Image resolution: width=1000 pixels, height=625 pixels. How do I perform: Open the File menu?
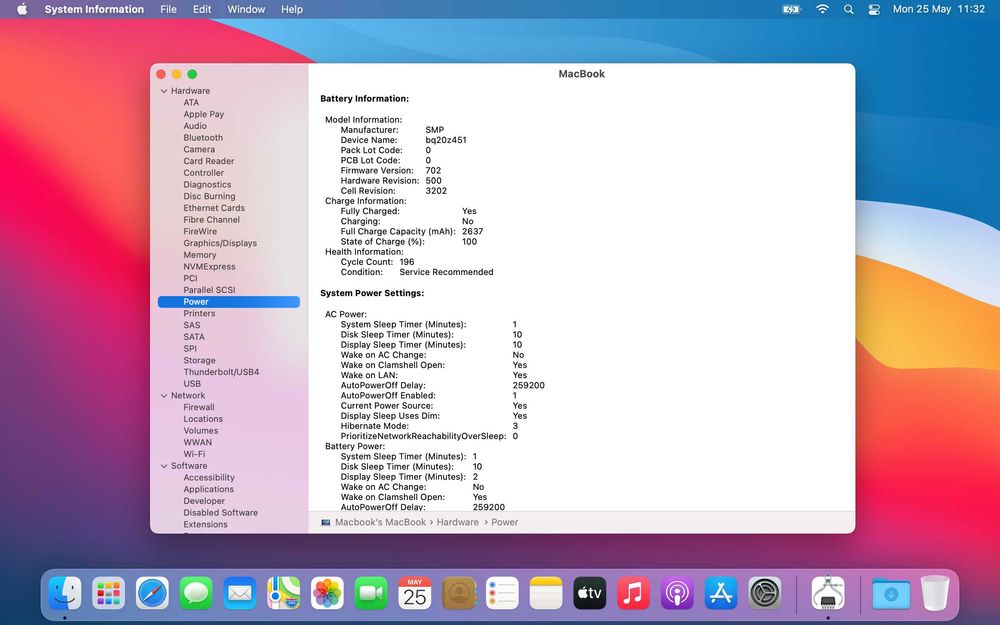[x=168, y=9]
